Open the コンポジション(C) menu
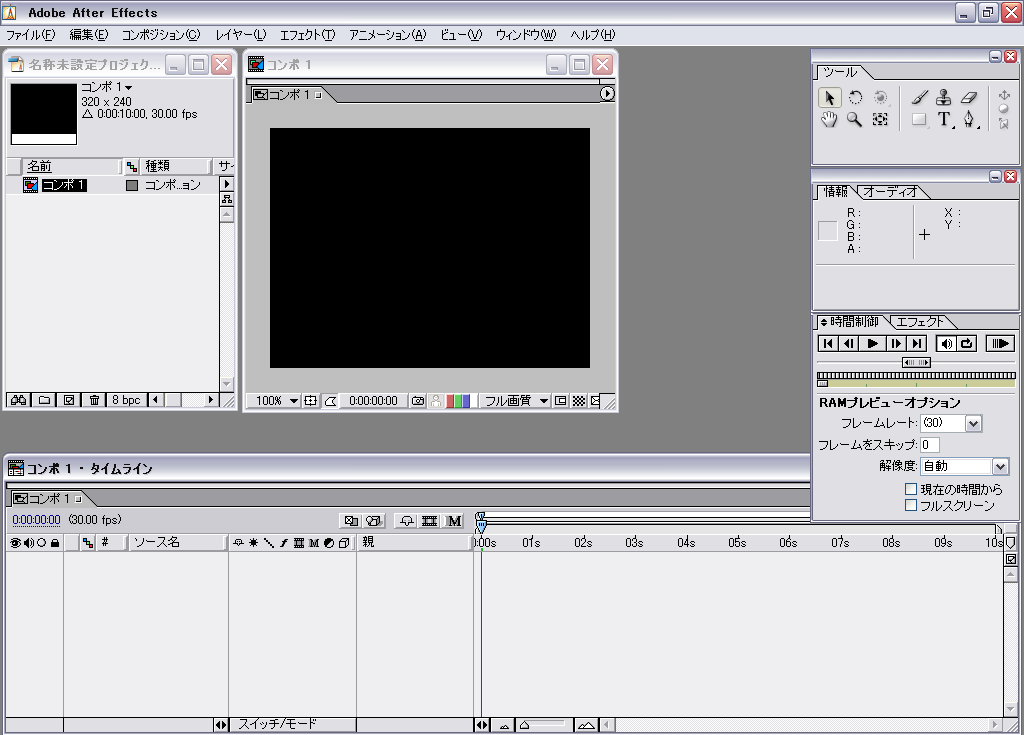This screenshot has width=1024, height=735. click(x=161, y=35)
